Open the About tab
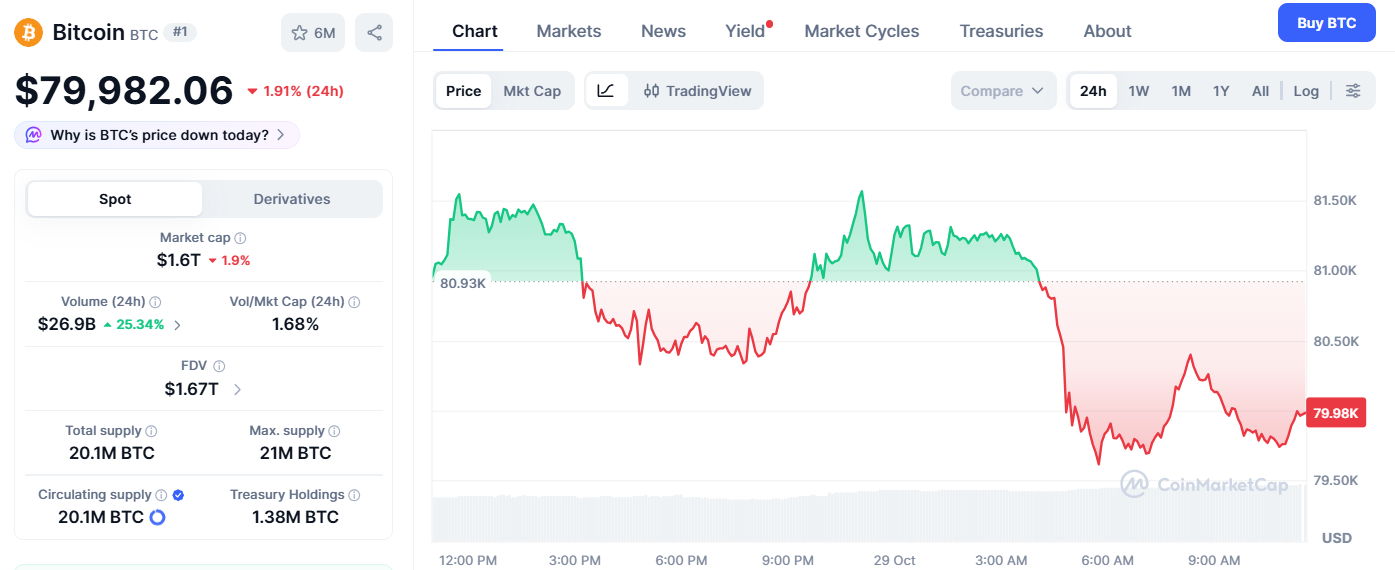The image size is (1395, 570). 1108,31
